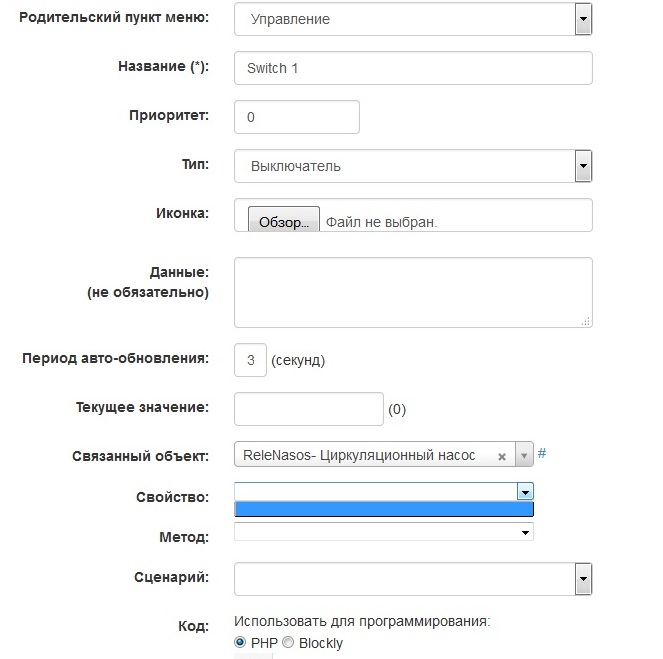The width and height of the screenshot is (663, 659).
Task: Toggle the Свойство dropdown arrow
Action: coord(525,491)
